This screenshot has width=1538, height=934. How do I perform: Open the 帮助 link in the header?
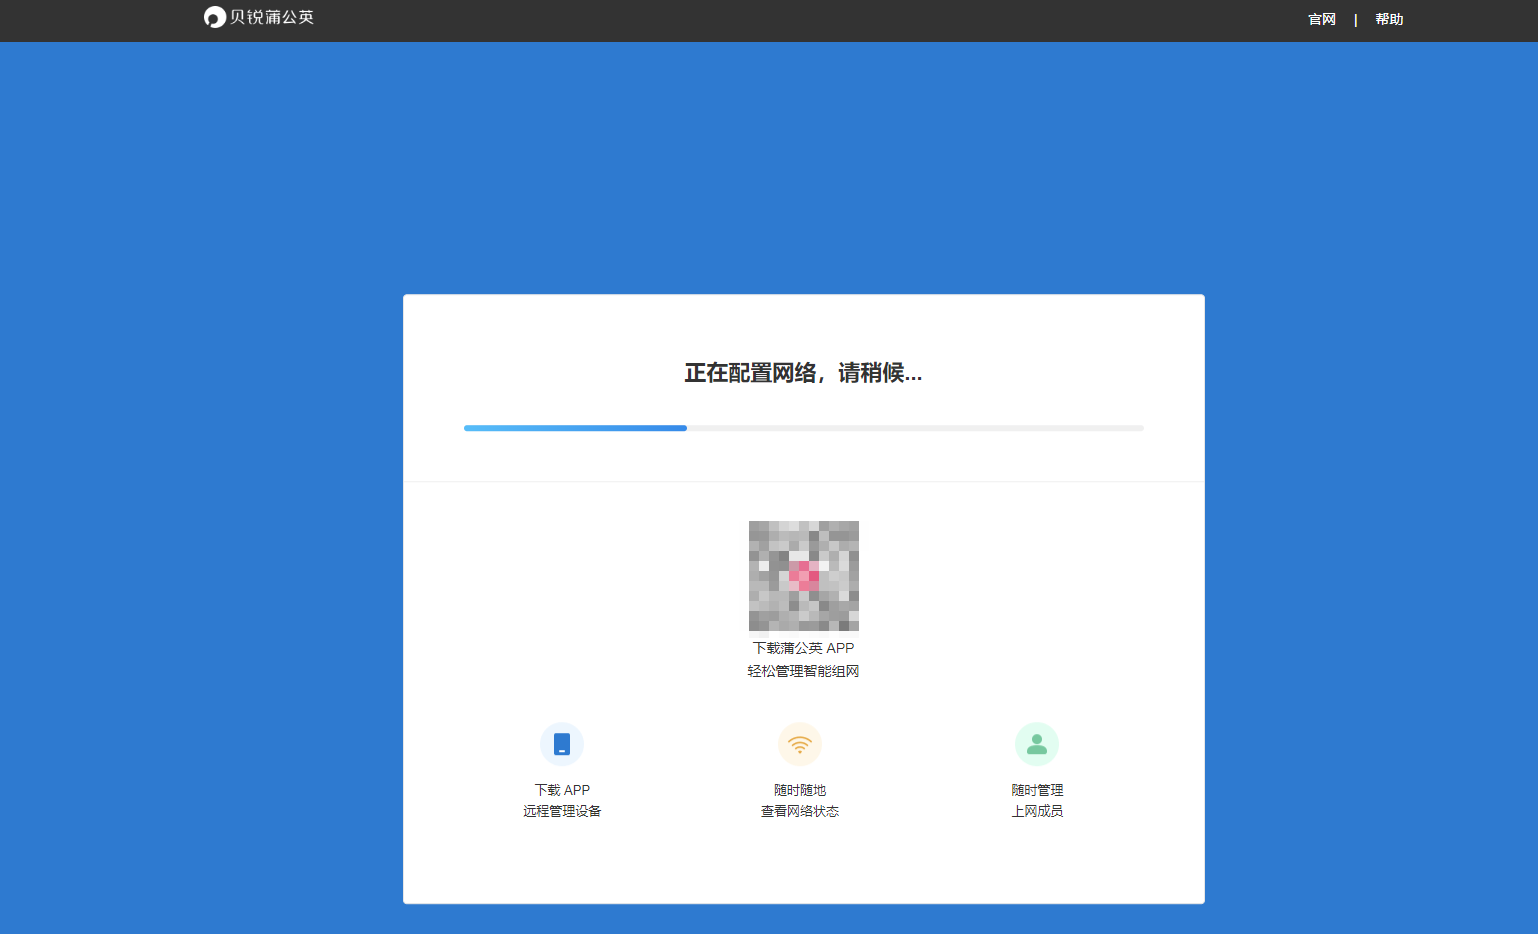[1389, 19]
